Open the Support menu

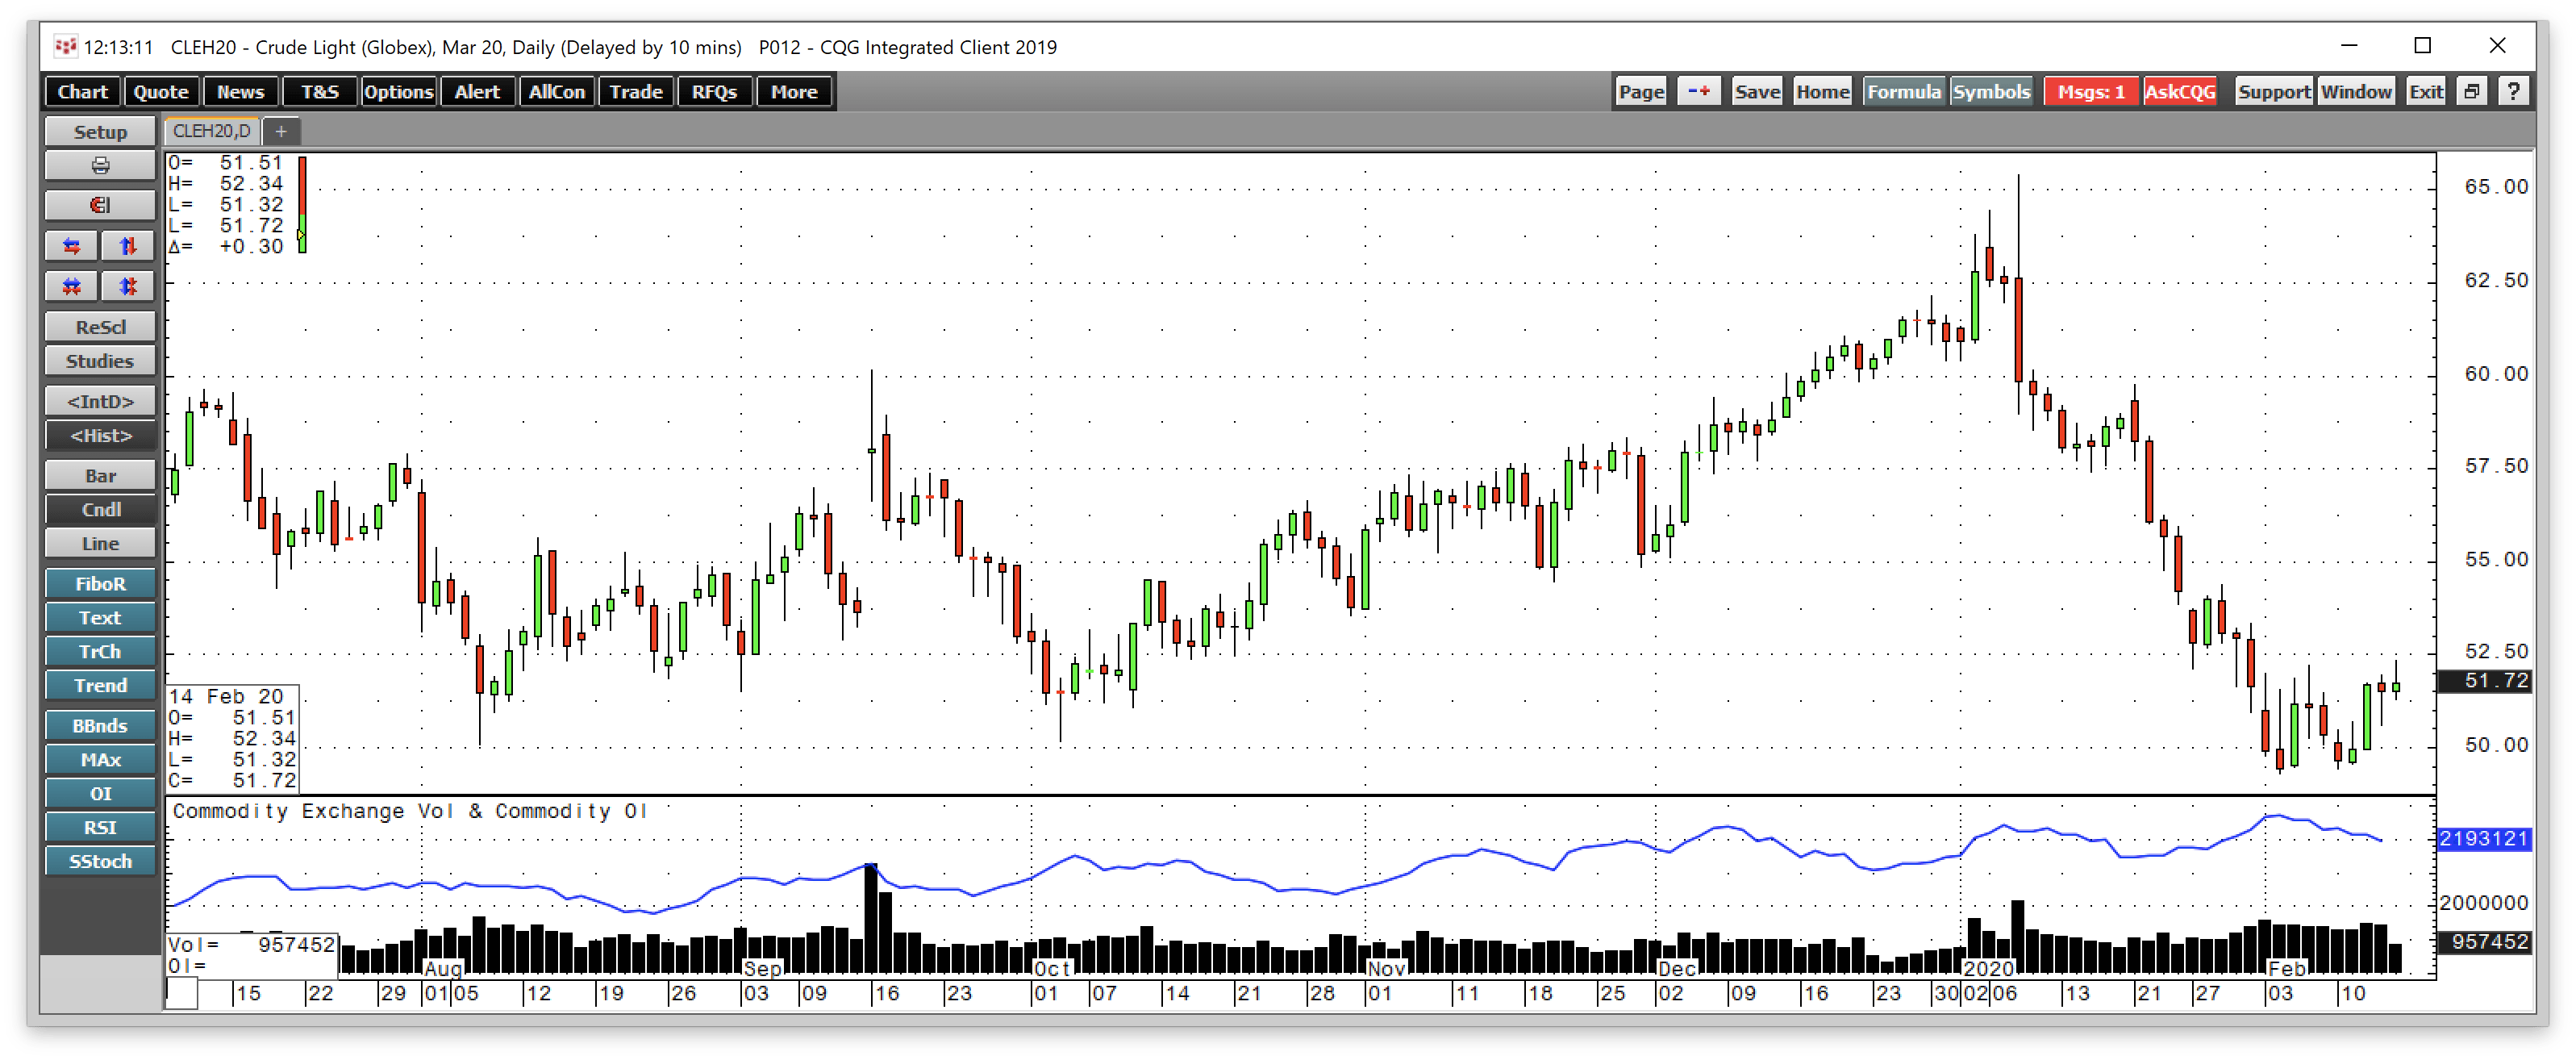(2273, 92)
